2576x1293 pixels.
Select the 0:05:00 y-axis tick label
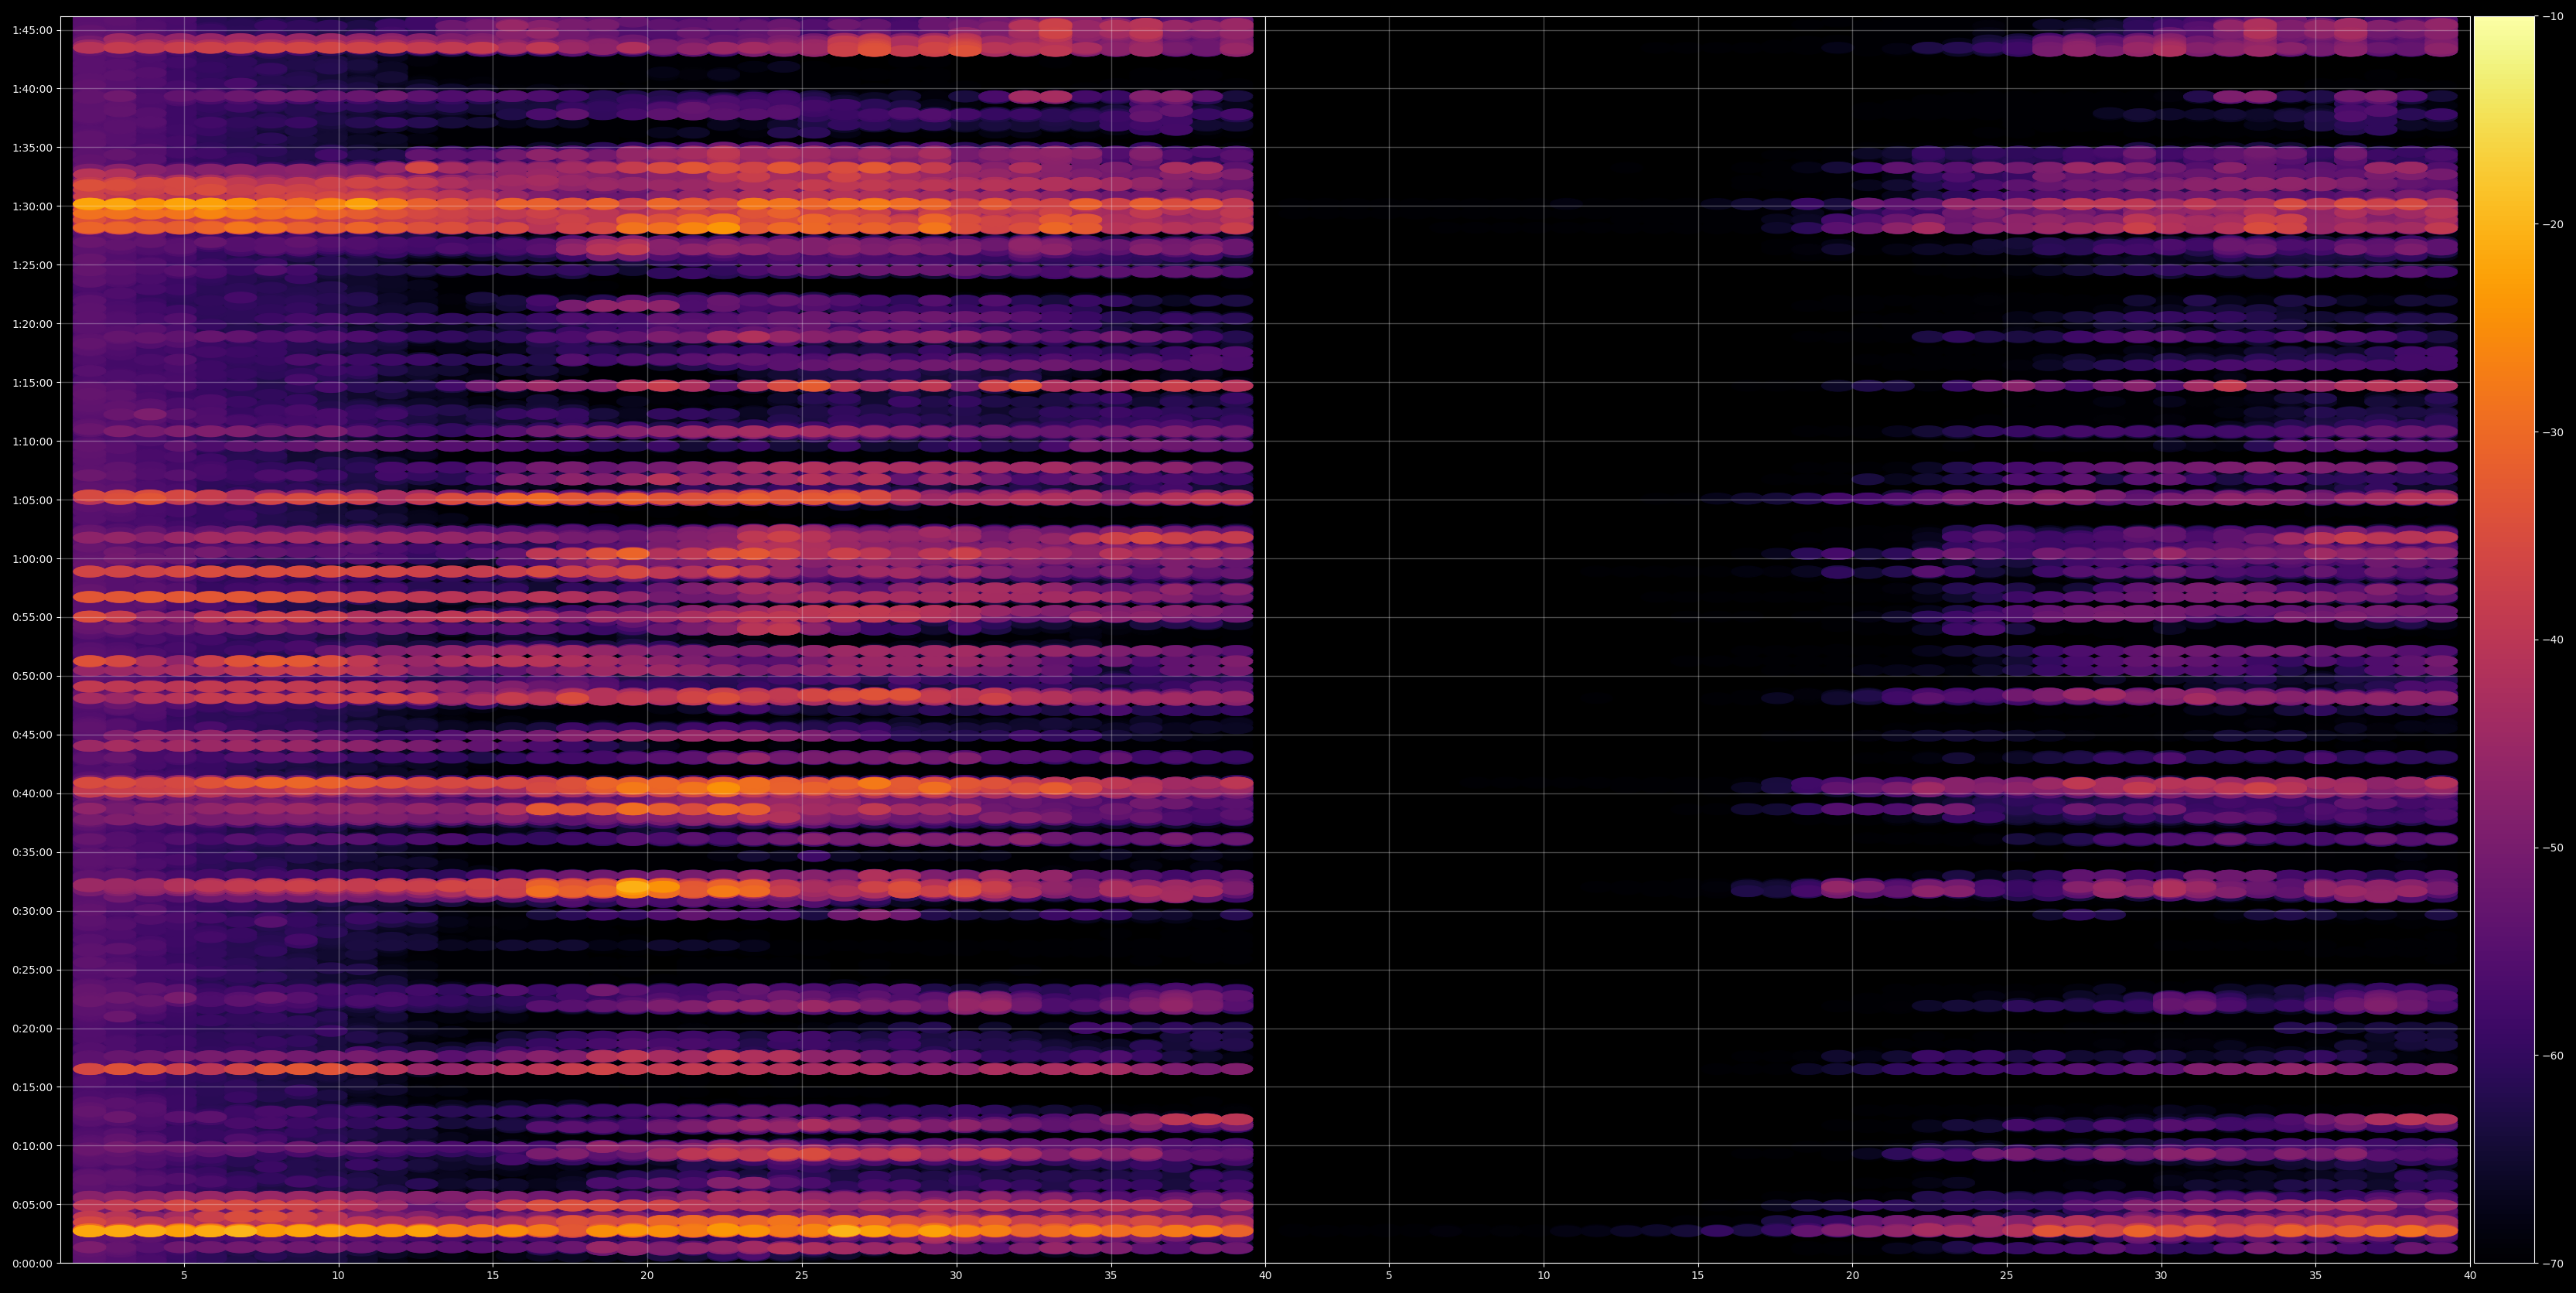pyautogui.click(x=32, y=1204)
